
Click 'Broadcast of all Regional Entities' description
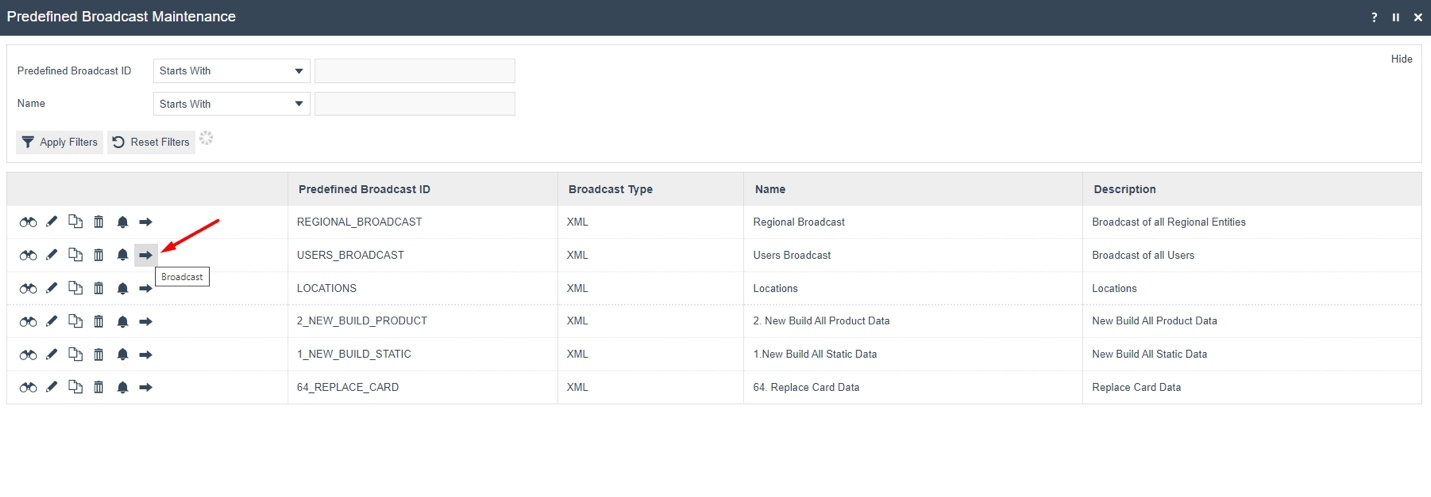click(1169, 222)
